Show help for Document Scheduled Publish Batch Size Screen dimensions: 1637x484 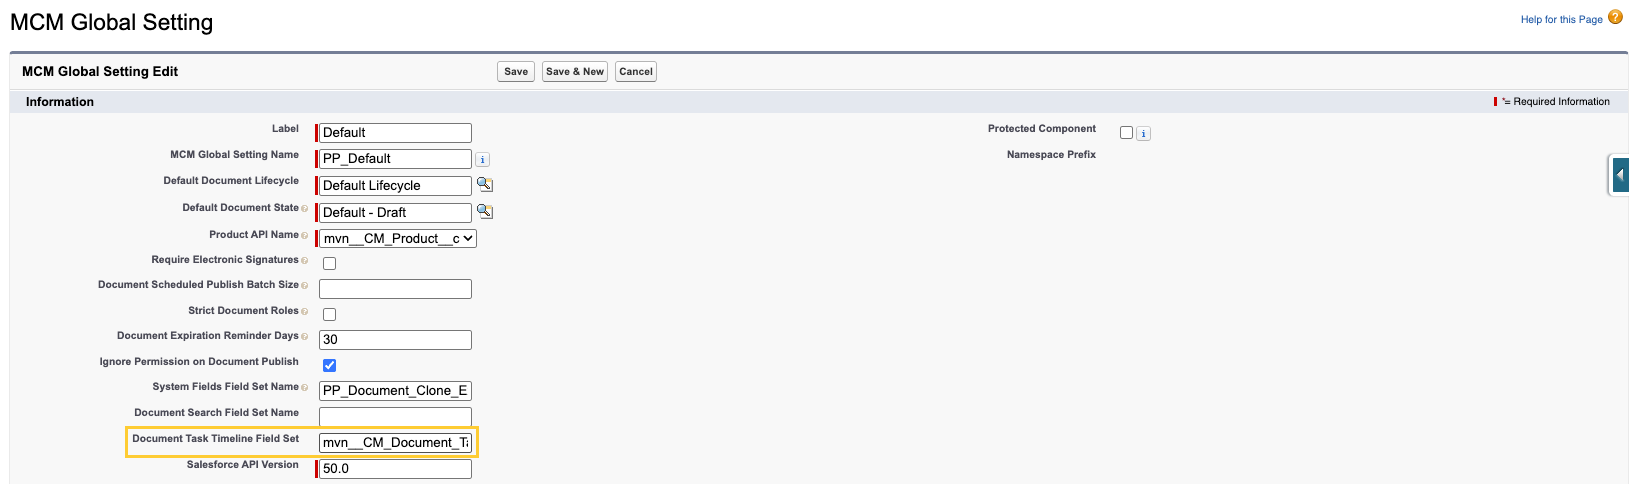point(304,286)
